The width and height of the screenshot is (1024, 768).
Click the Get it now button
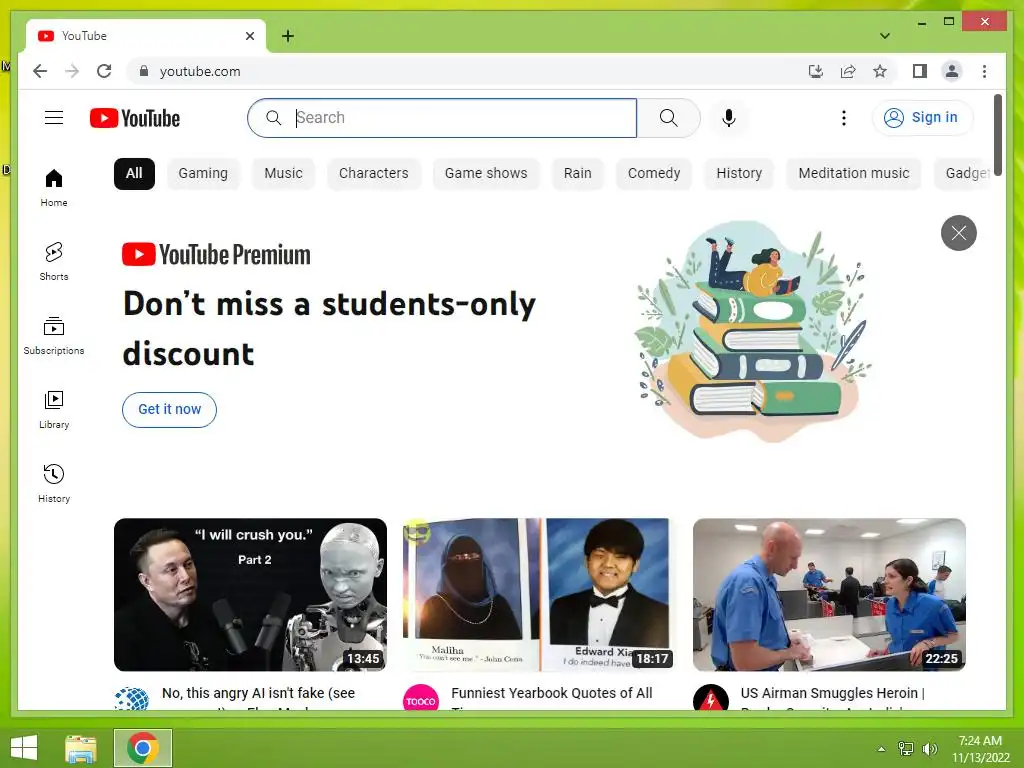click(169, 409)
